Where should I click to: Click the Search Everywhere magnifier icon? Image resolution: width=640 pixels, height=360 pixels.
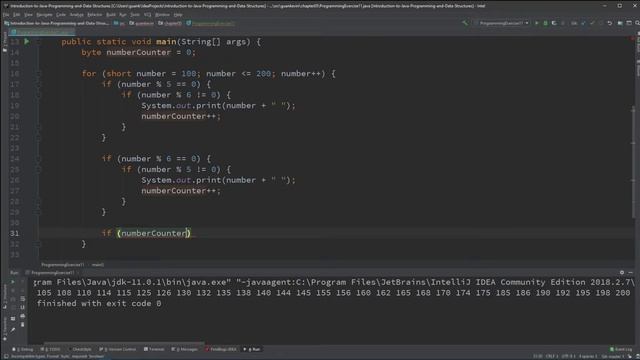click(637, 23)
